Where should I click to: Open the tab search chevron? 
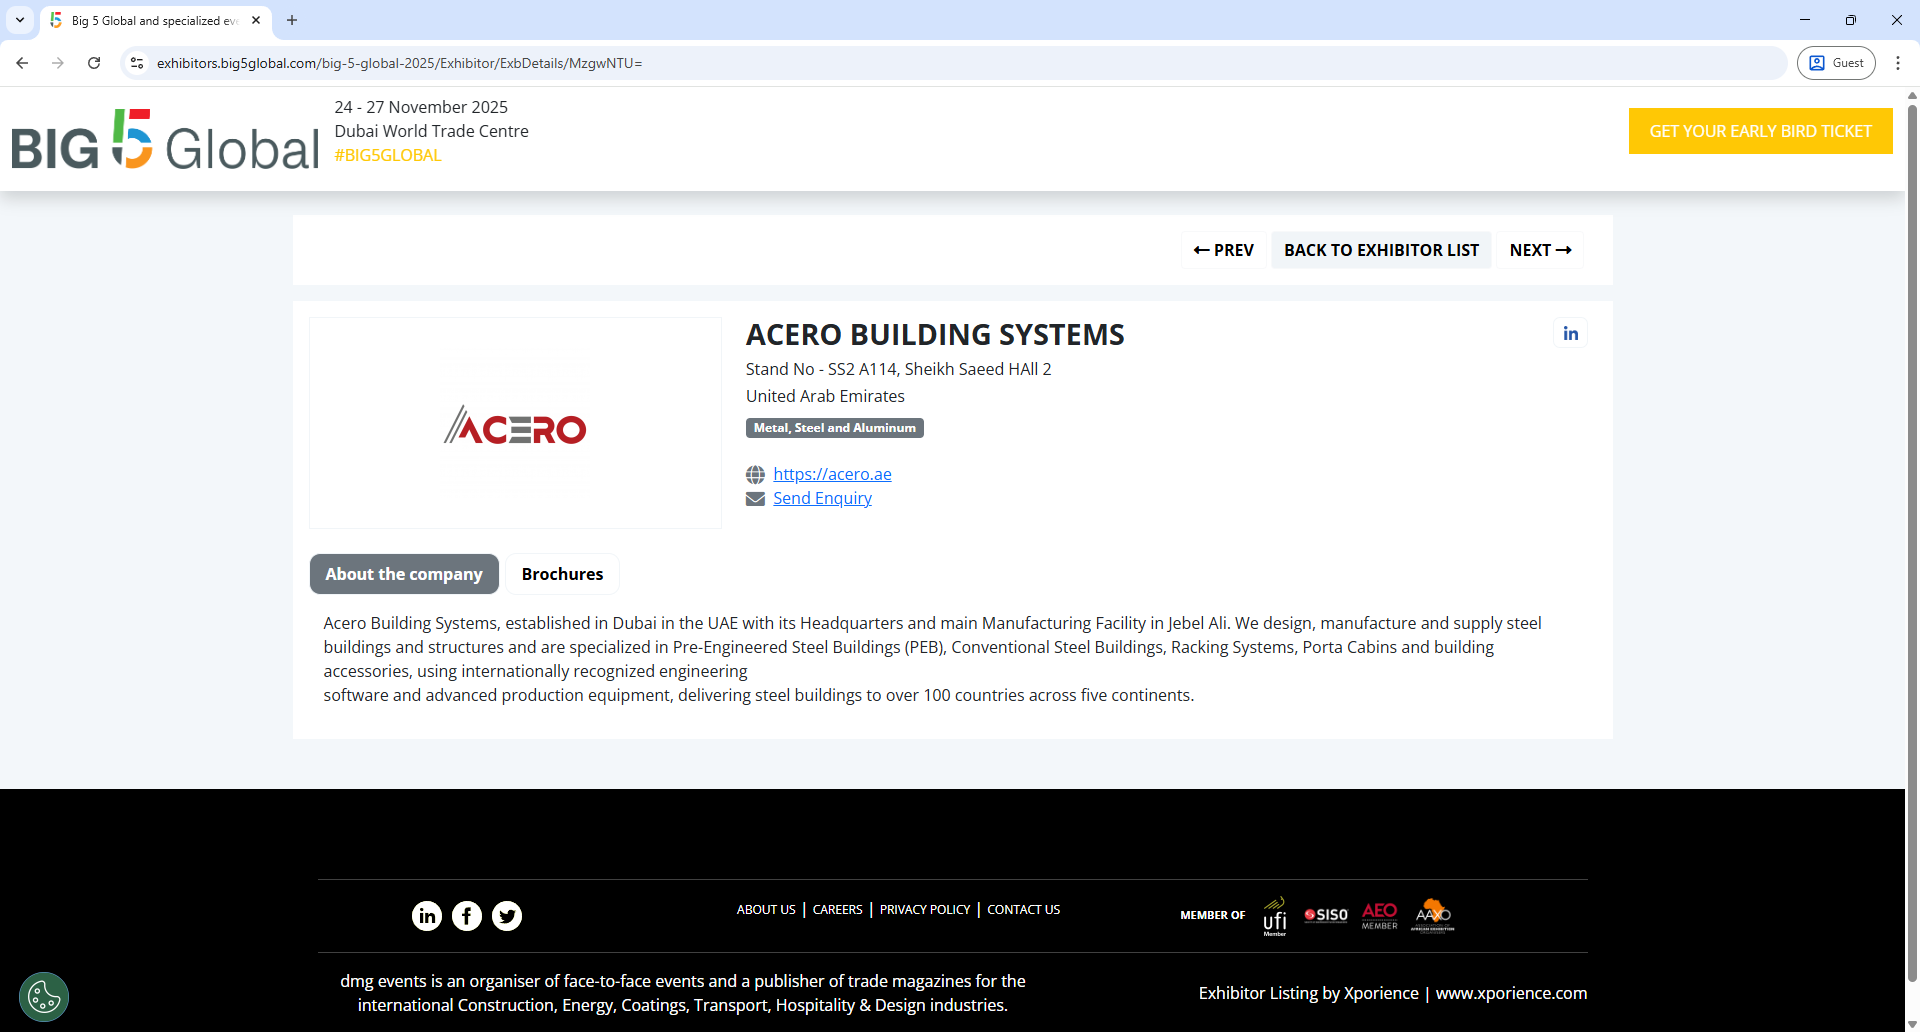tap(19, 20)
